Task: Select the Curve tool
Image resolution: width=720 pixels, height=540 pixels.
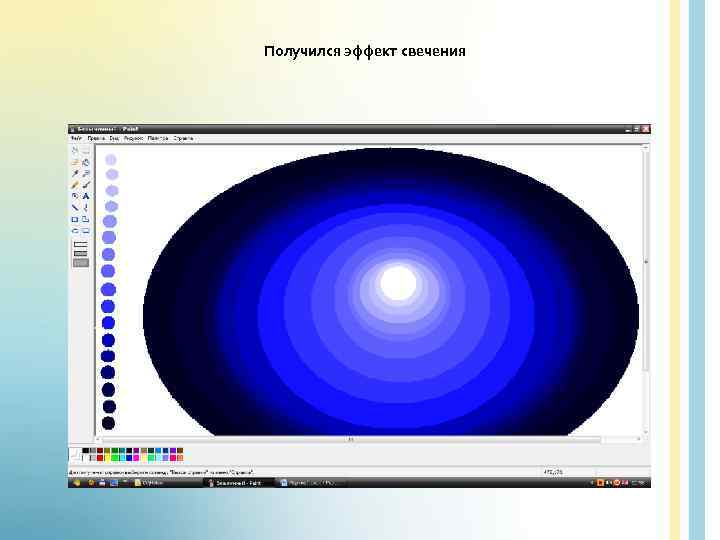Action: pyautogui.click(x=85, y=208)
